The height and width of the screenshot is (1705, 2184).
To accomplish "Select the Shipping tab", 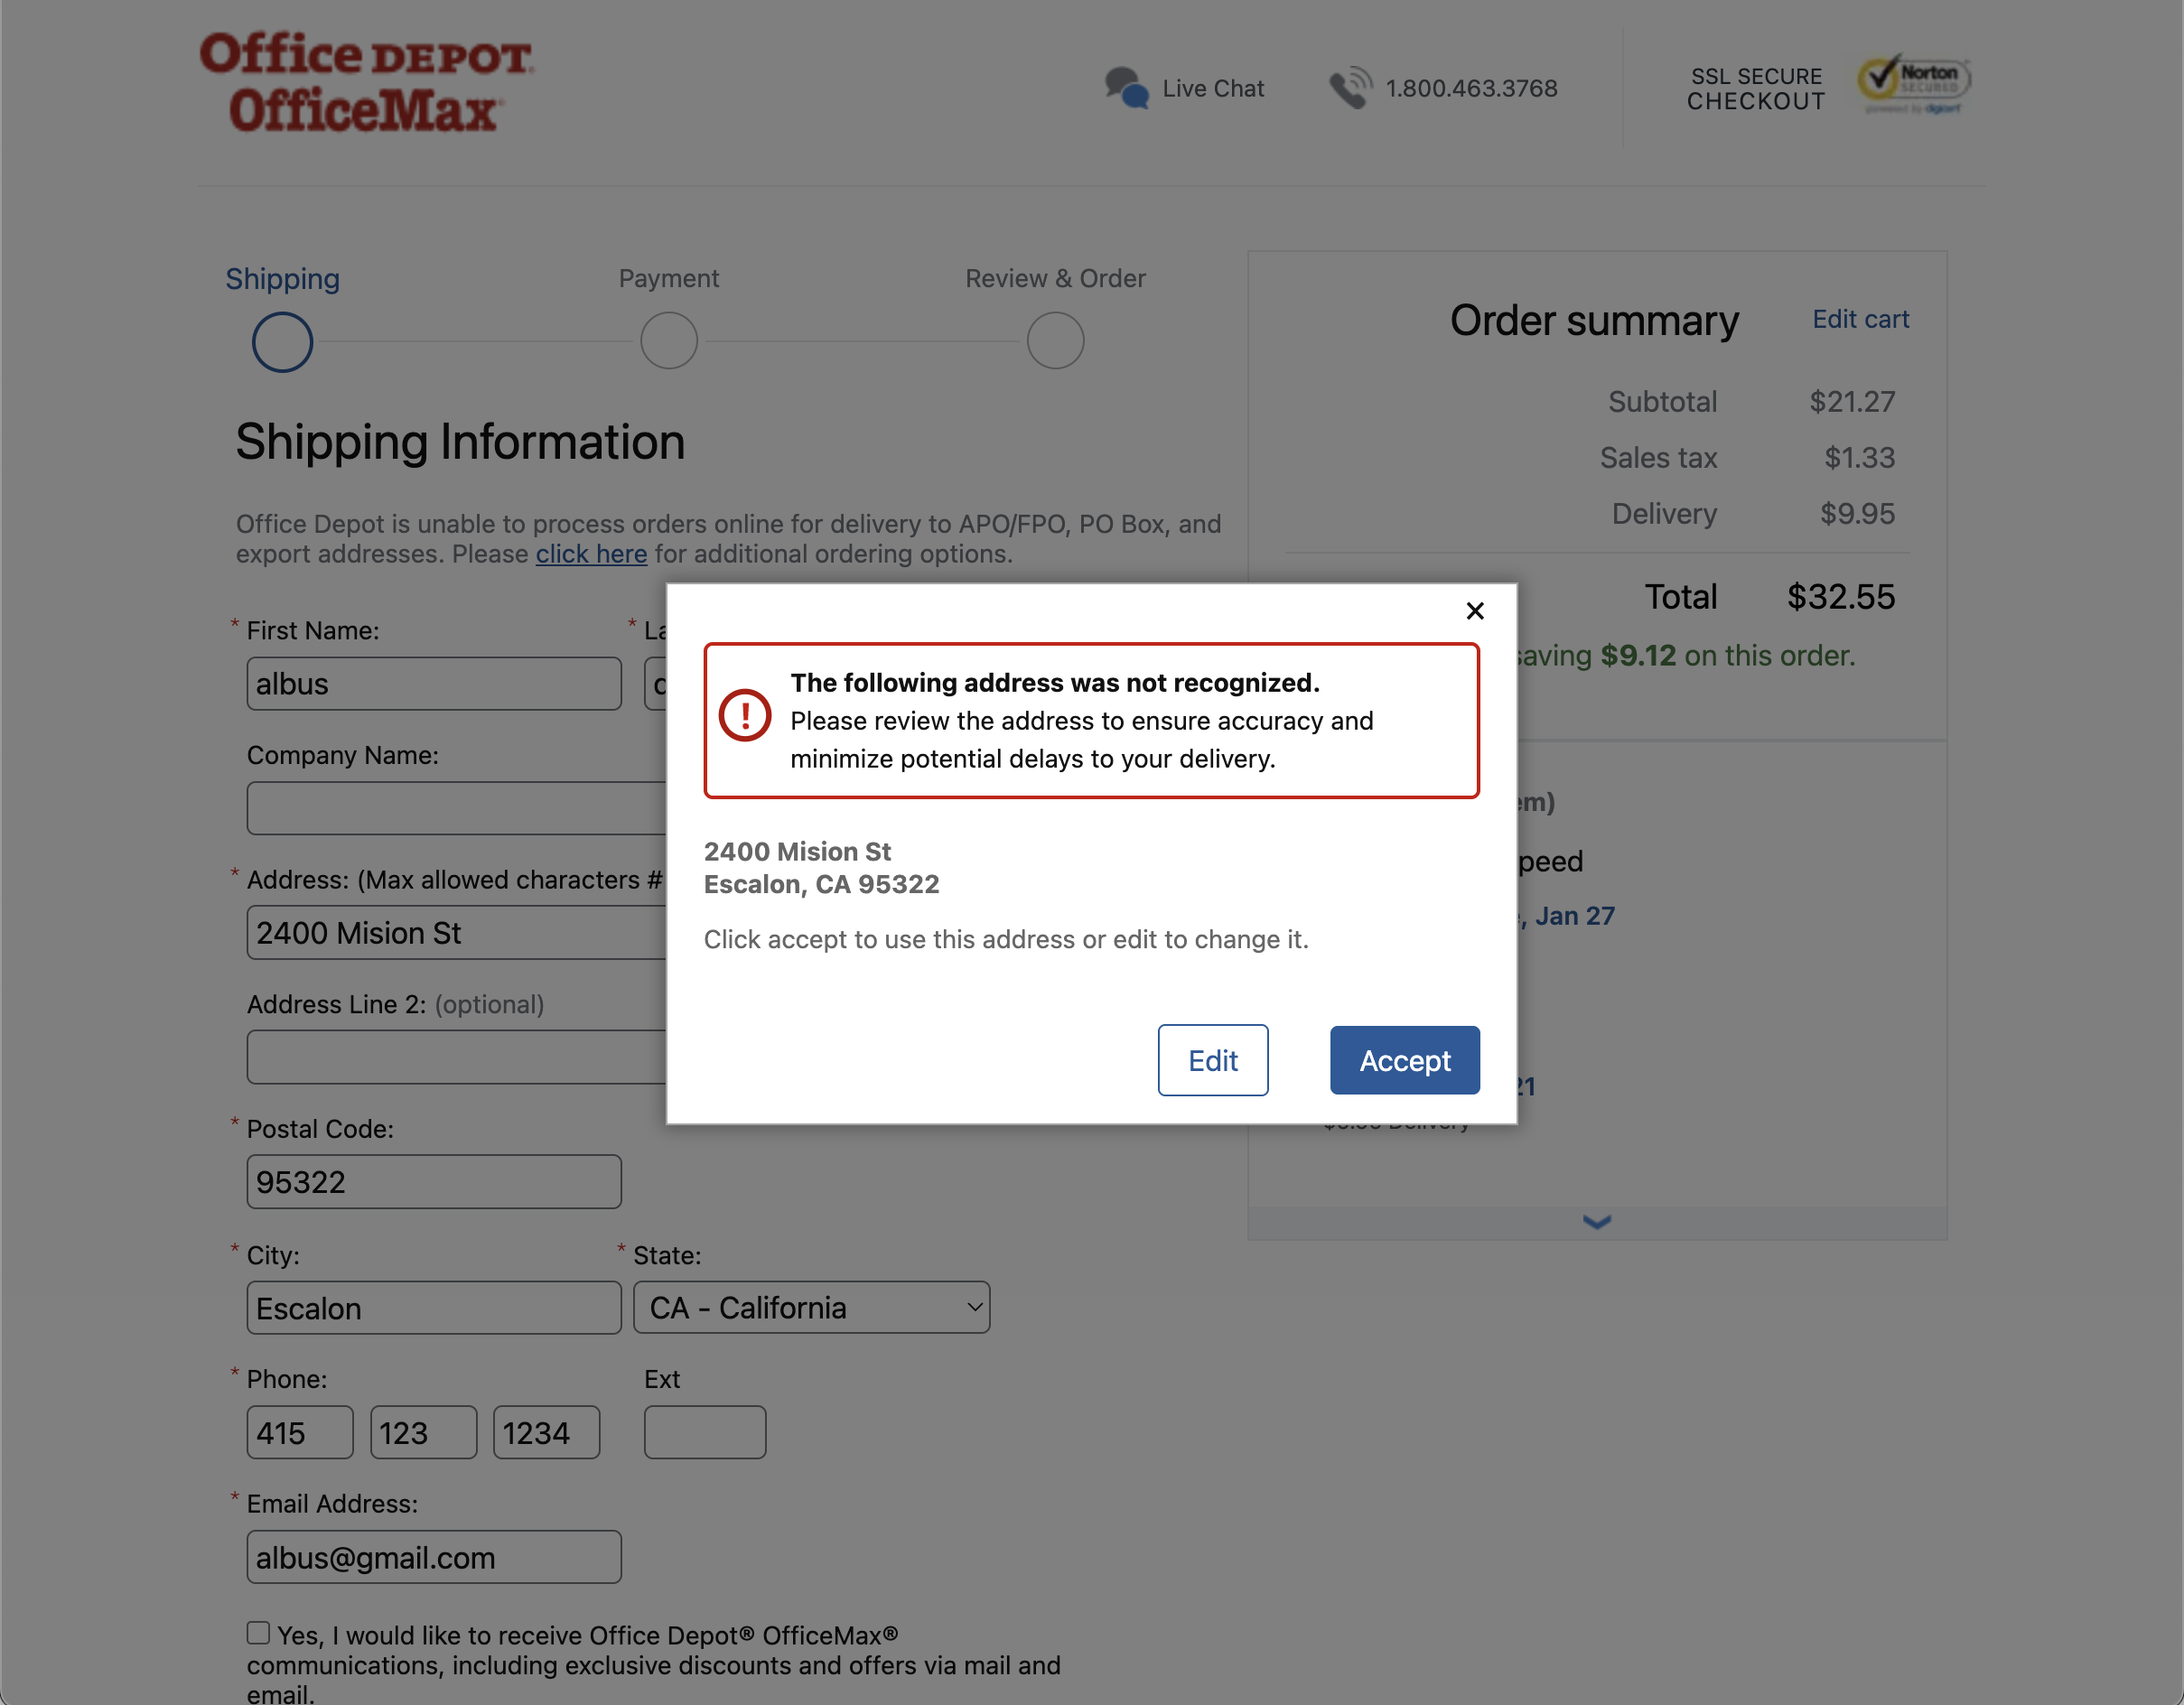I will pyautogui.click(x=282, y=278).
